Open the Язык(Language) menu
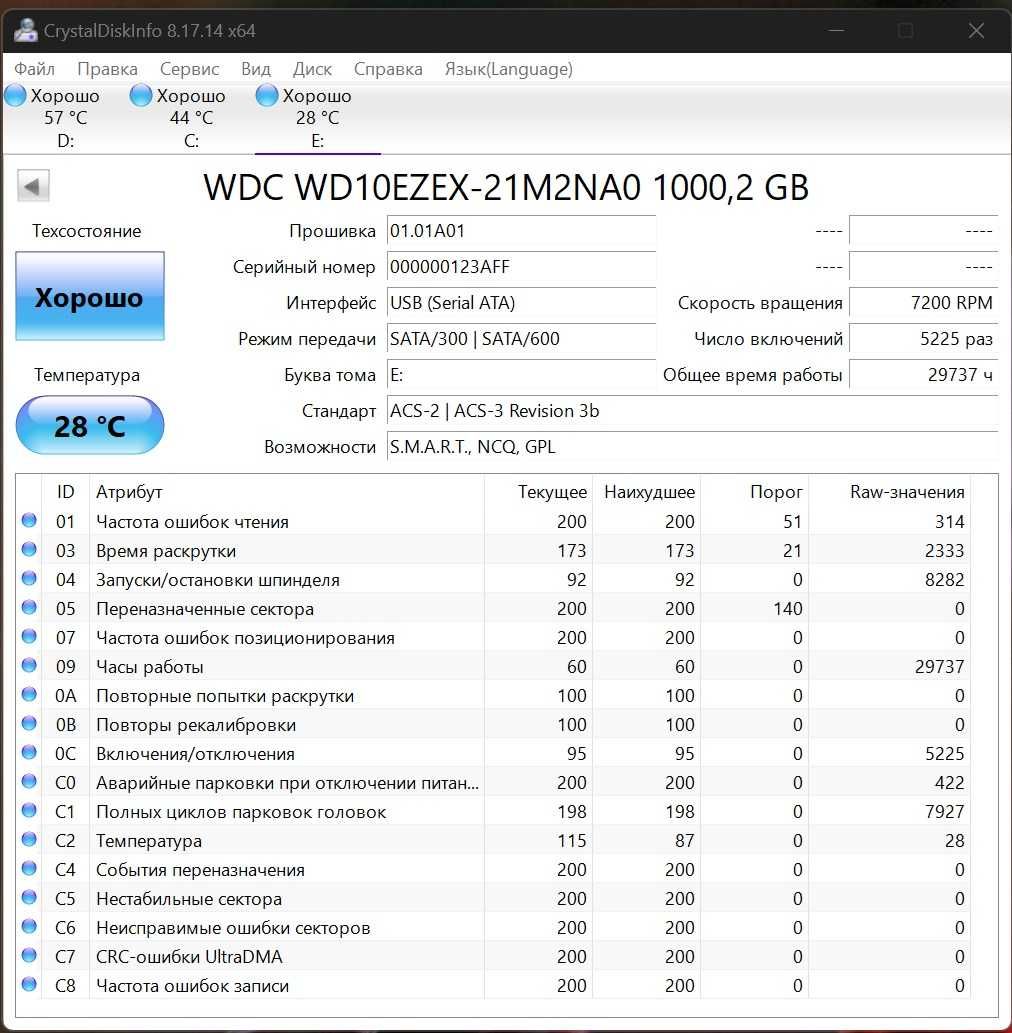Screen dimensions: 1012x1033 tap(509, 69)
